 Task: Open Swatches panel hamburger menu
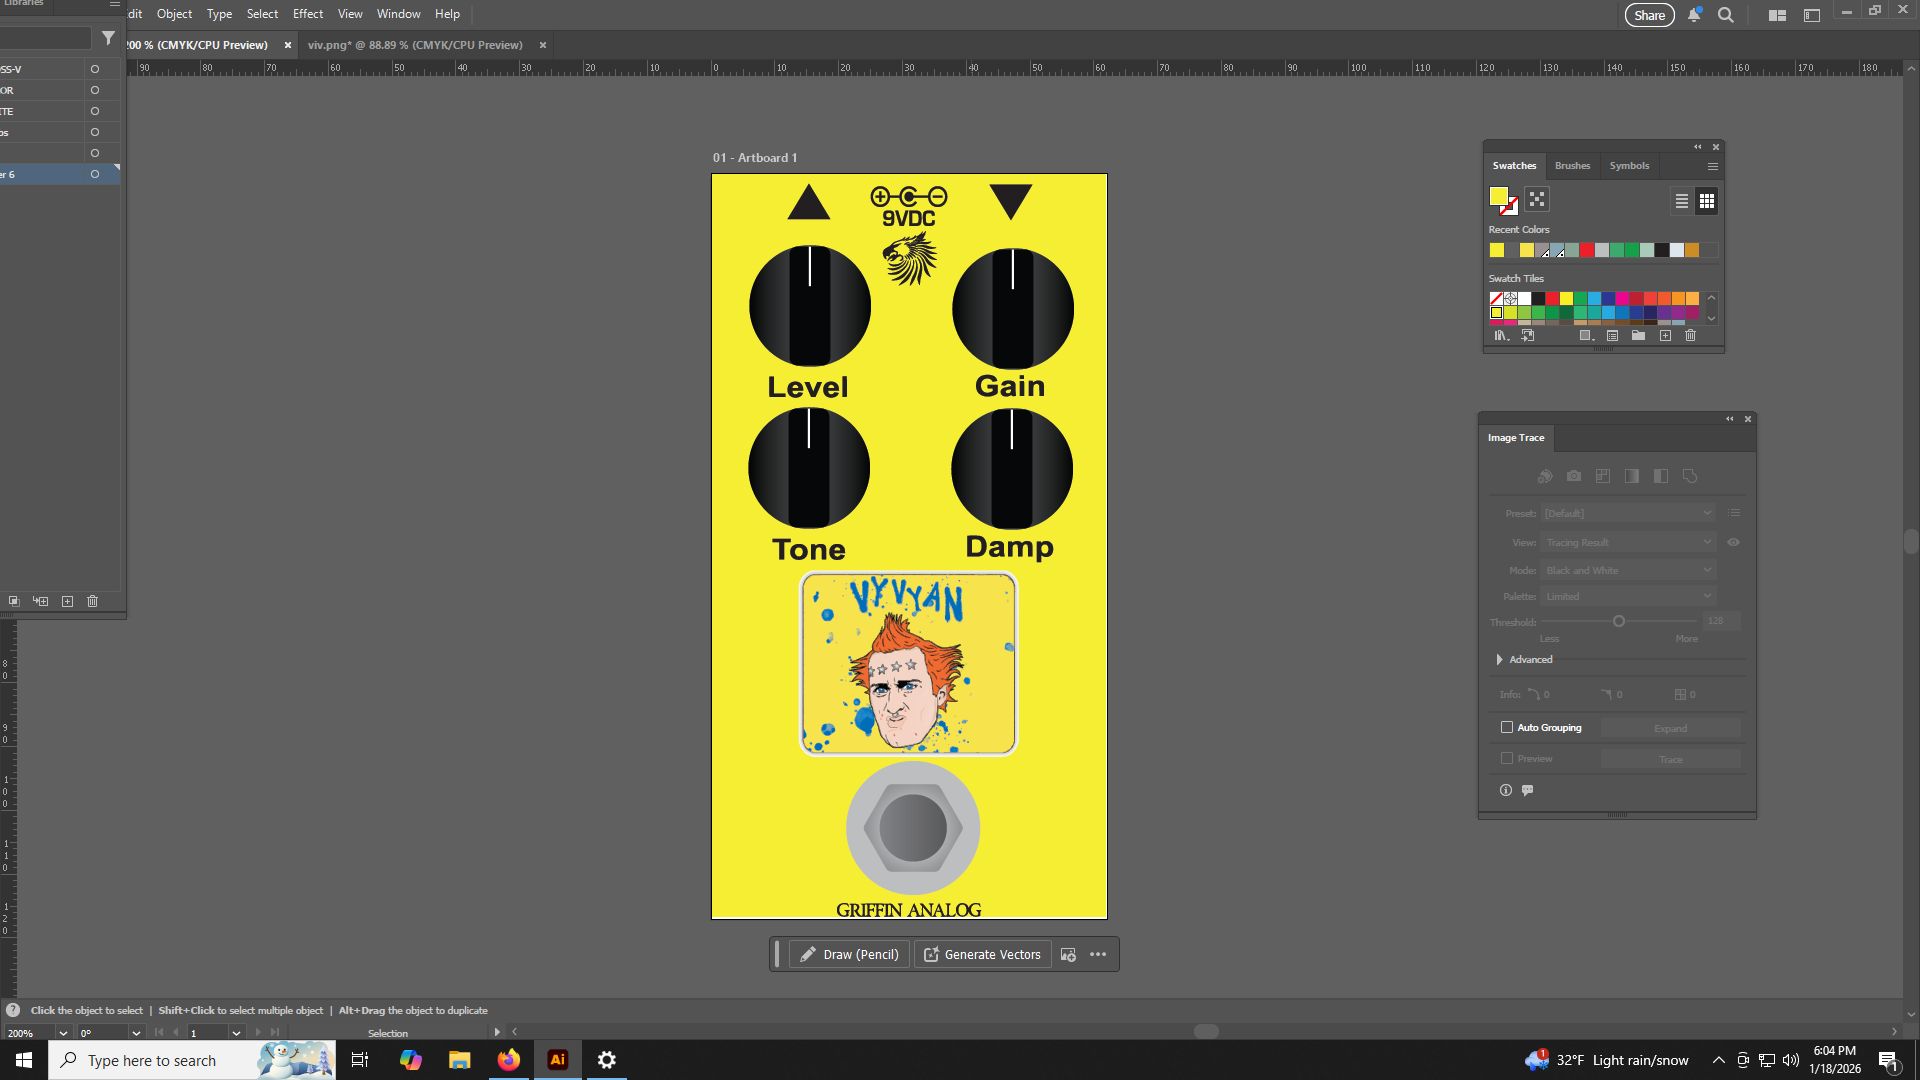click(1713, 166)
